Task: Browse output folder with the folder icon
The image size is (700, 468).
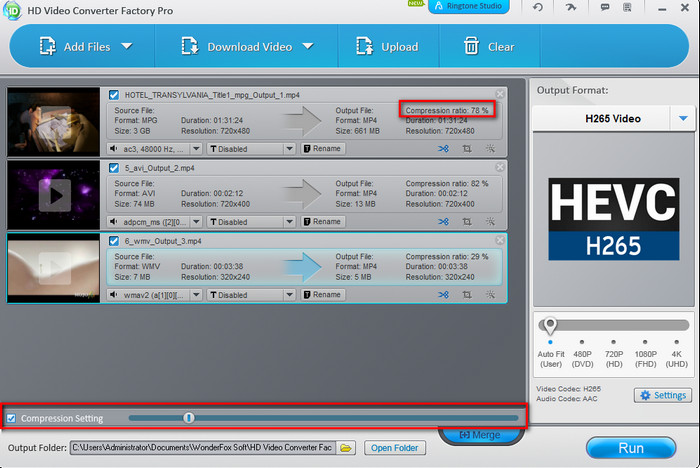Action: click(346, 447)
